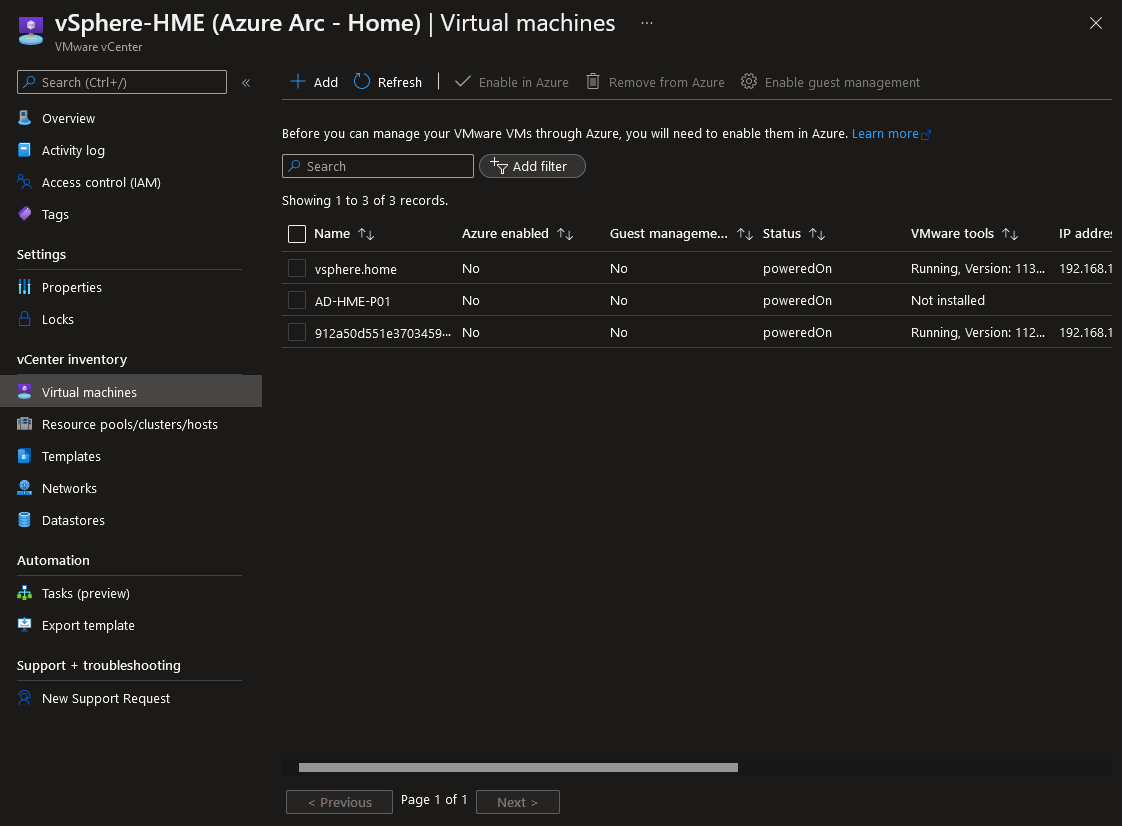Sort by Azure enabled column arrows
Viewport: 1122px width, 826px height.
coord(565,234)
